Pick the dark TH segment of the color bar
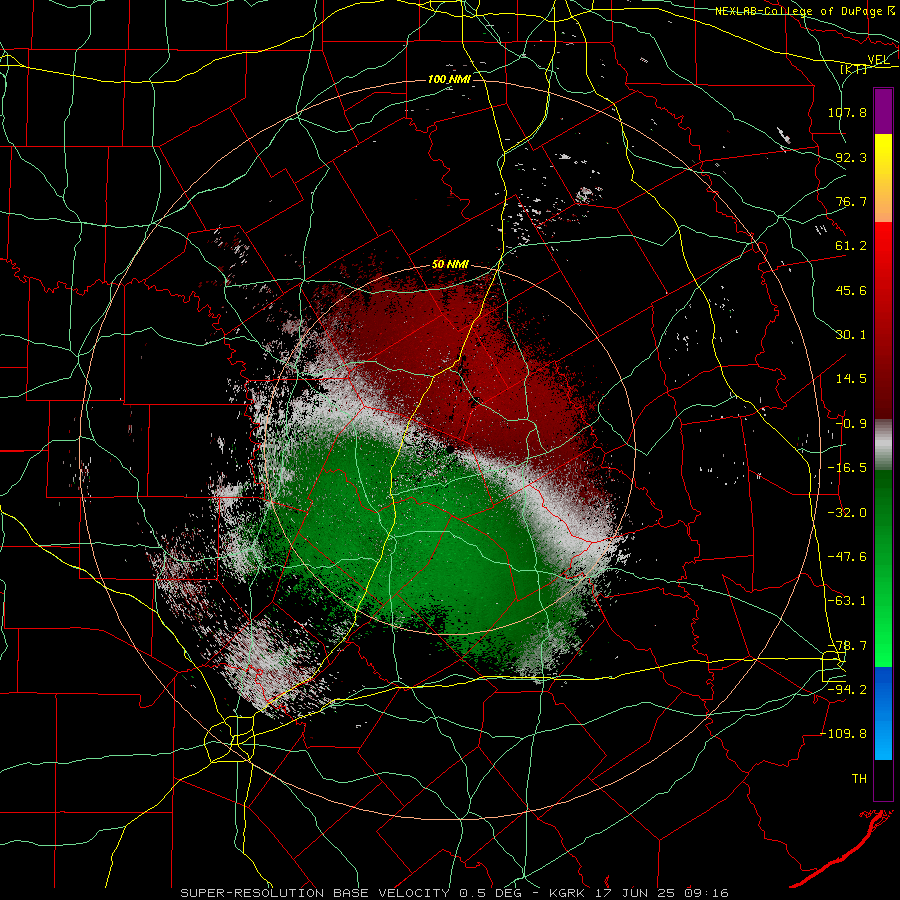Image resolution: width=900 pixels, height=900 pixels. click(883, 780)
